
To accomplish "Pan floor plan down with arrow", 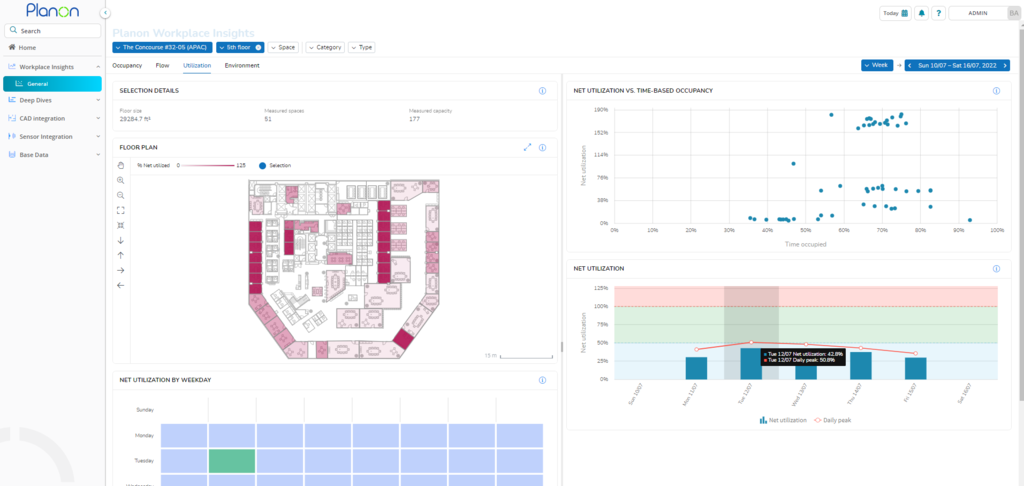I will (x=121, y=240).
